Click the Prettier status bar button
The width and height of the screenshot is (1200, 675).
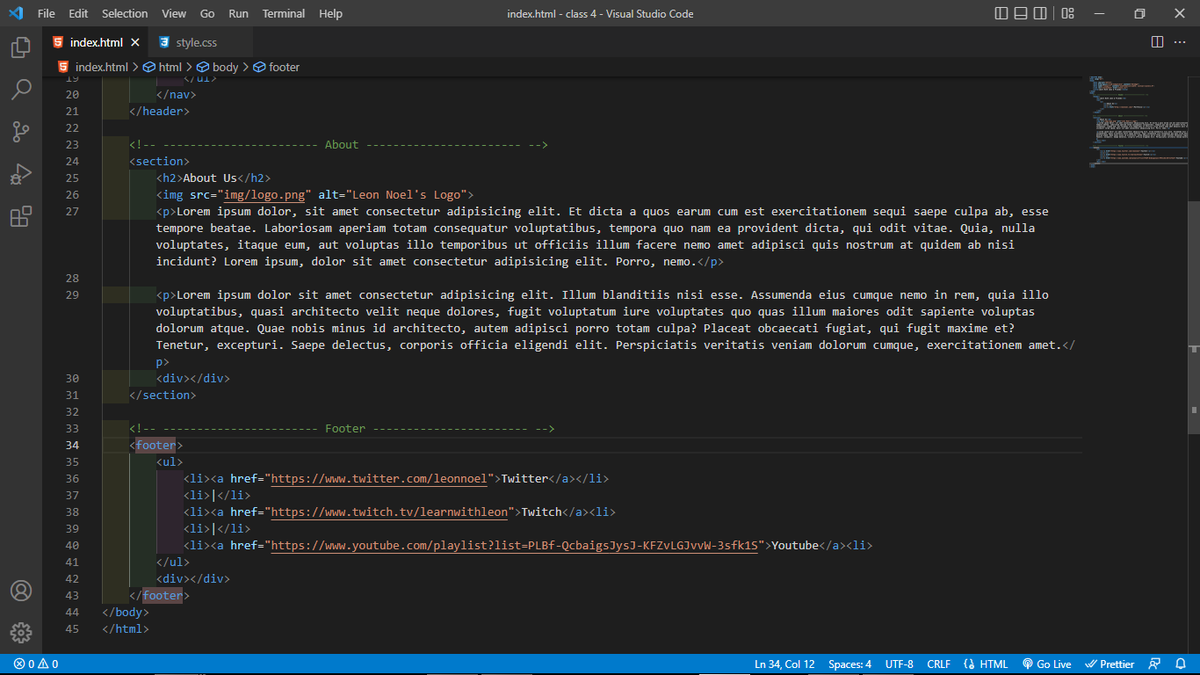point(1108,664)
